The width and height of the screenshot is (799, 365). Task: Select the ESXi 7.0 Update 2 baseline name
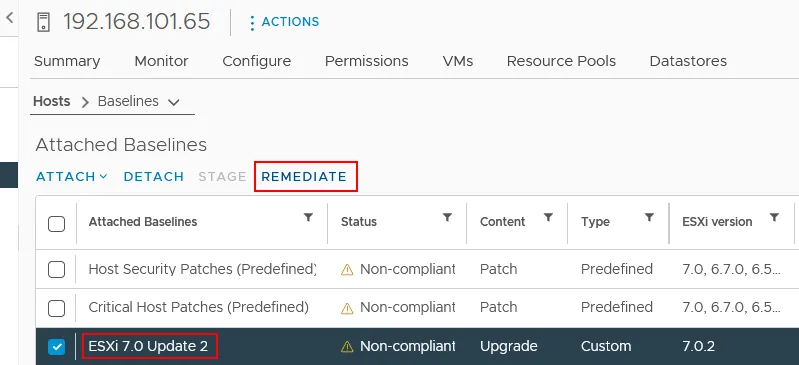tap(148, 347)
